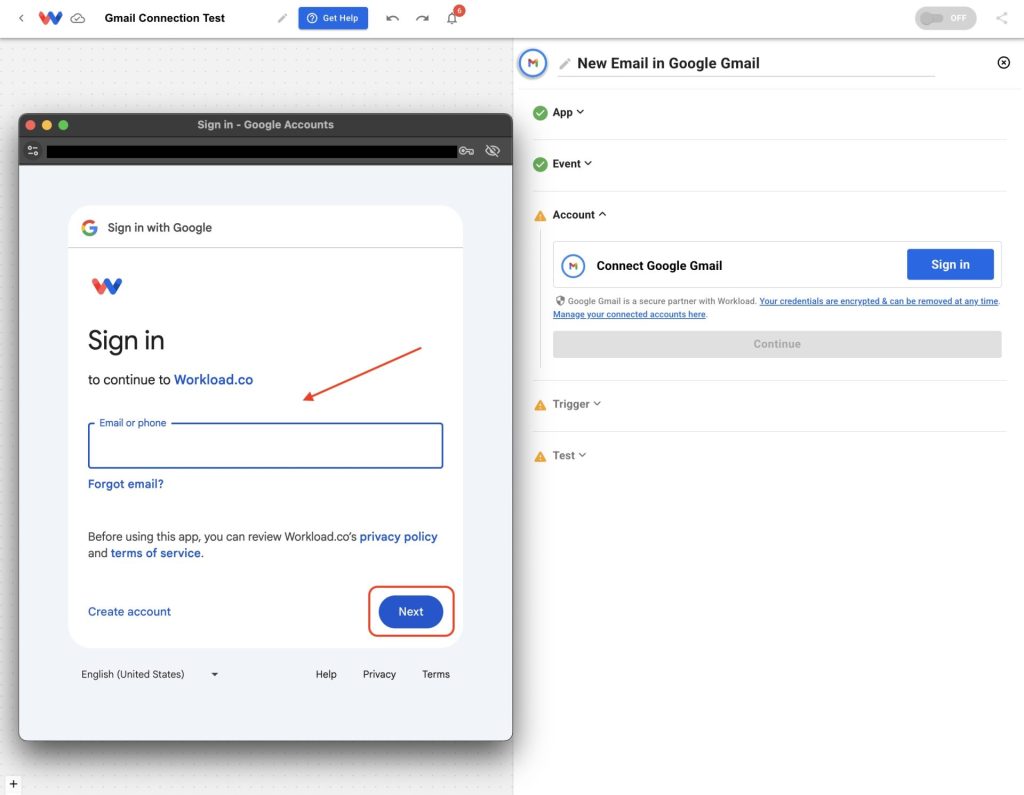Click the Help footer link

pyautogui.click(x=326, y=674)
